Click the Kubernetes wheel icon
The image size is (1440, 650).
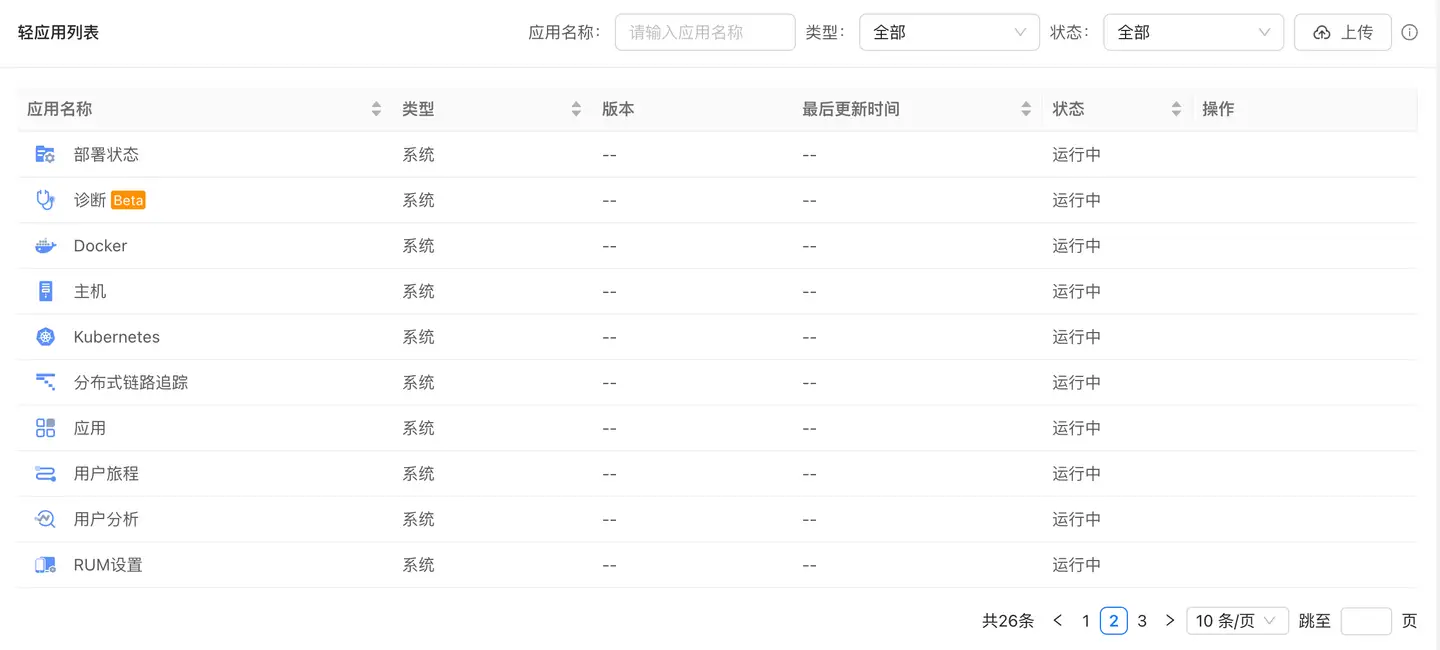(x=45, y=337)
